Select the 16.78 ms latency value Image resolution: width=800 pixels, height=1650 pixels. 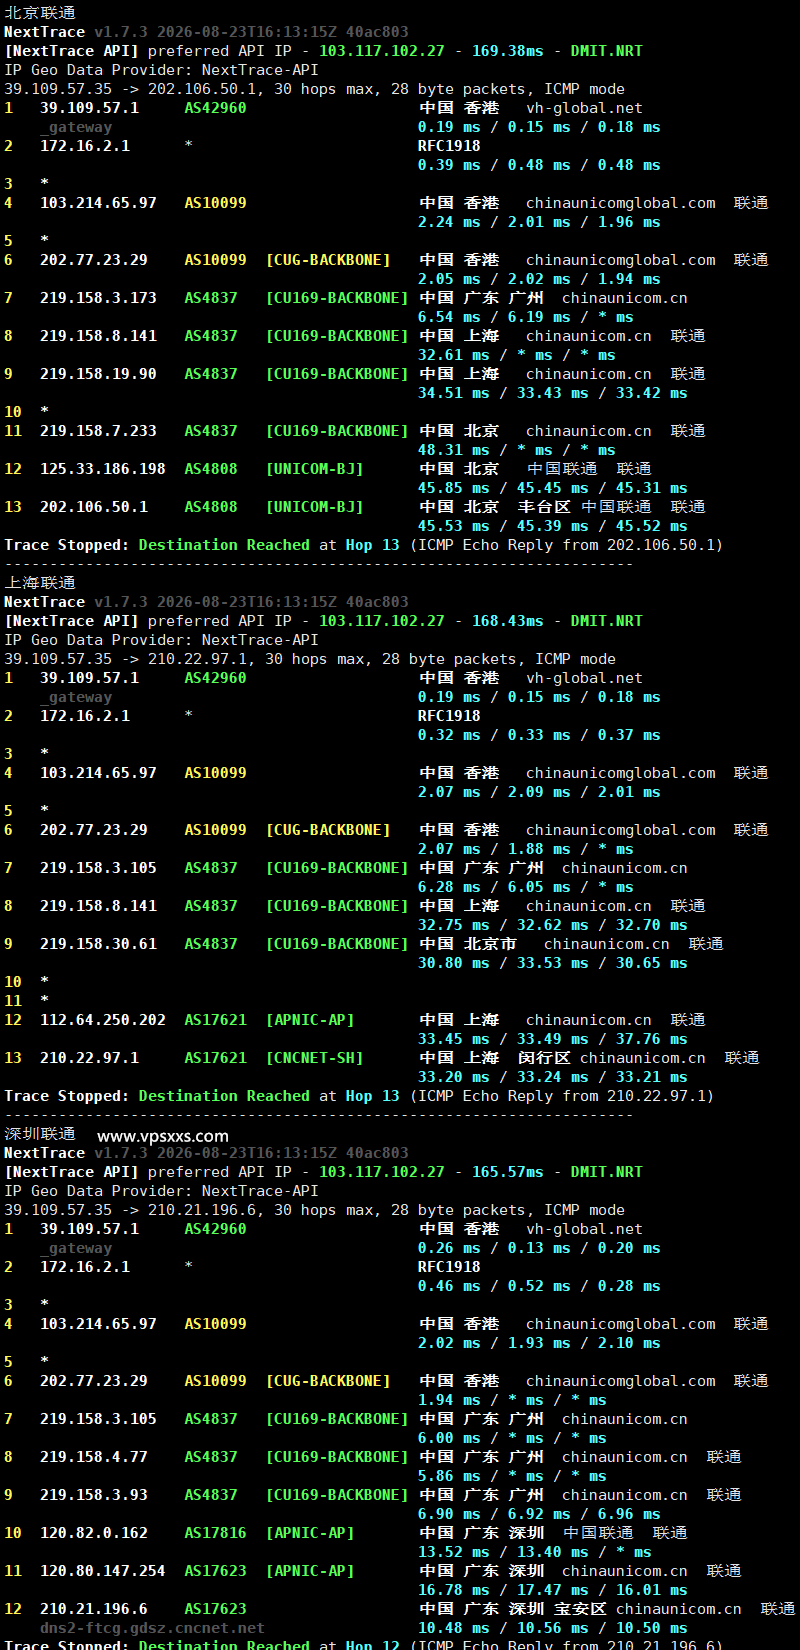click(454, 1590)
